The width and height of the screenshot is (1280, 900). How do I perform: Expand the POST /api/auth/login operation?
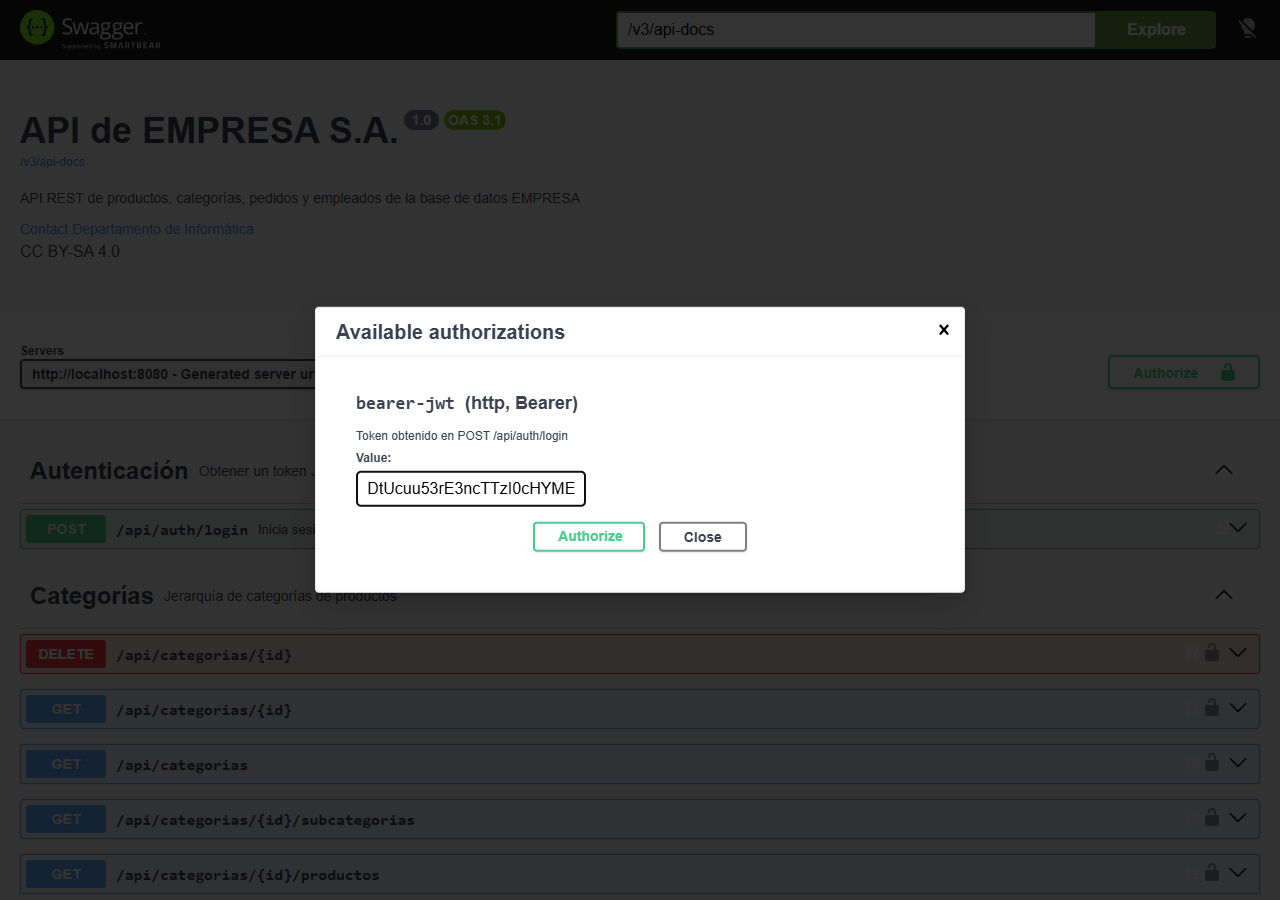point(1238,528)
